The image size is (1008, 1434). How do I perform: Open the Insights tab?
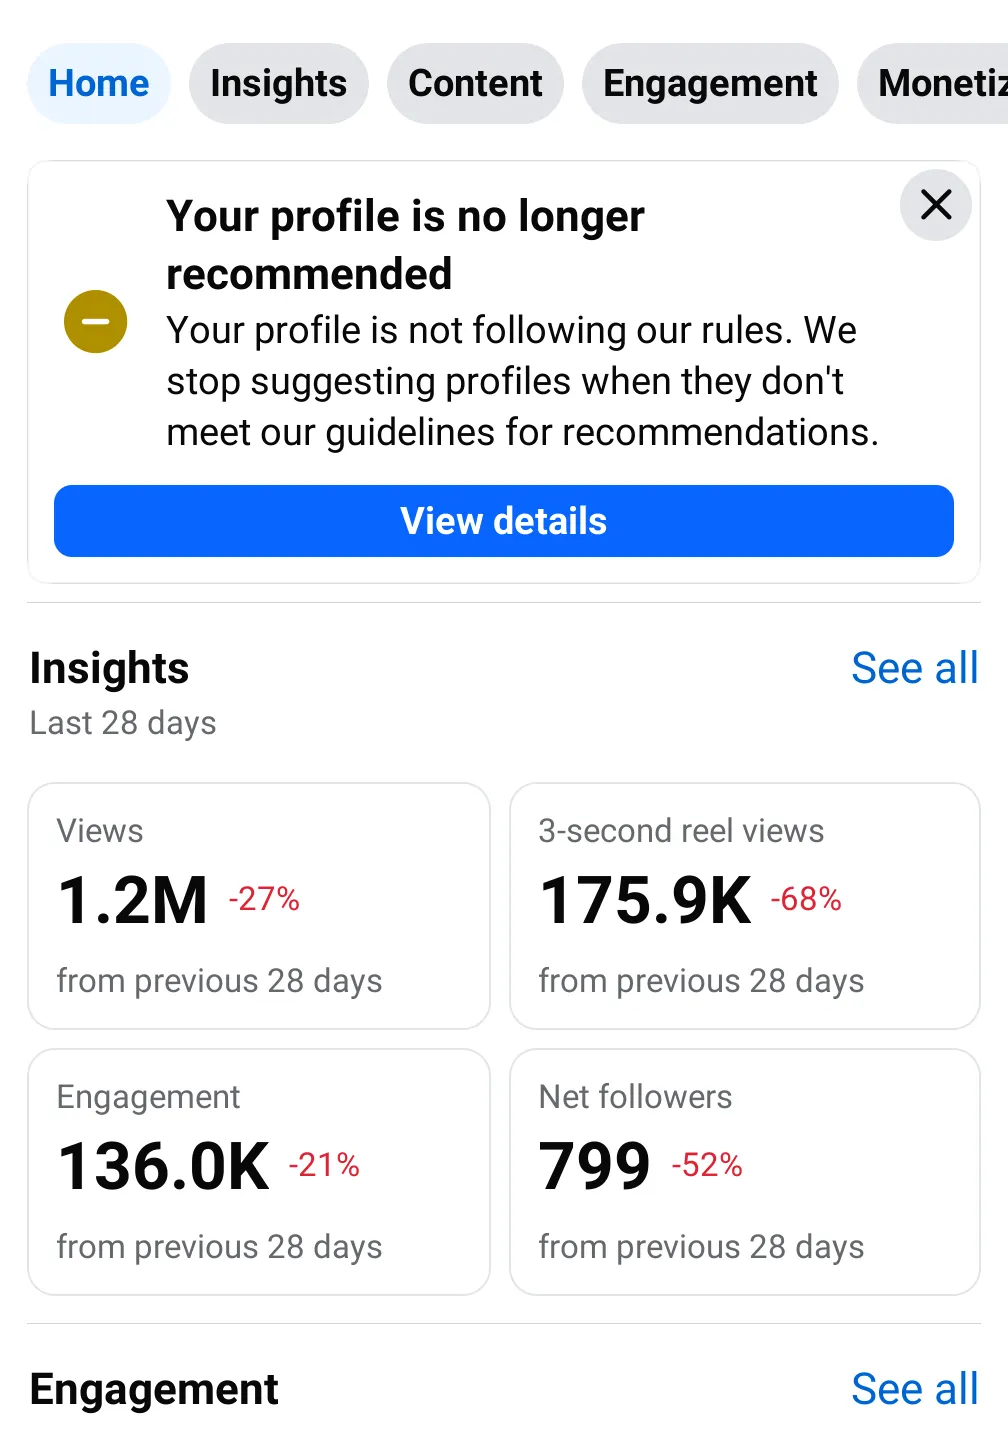click(x=279, y=83)
